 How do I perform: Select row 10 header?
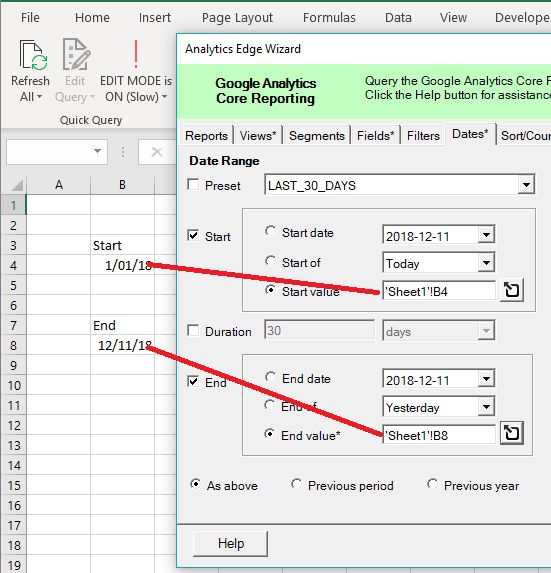[x=14, y=385]
